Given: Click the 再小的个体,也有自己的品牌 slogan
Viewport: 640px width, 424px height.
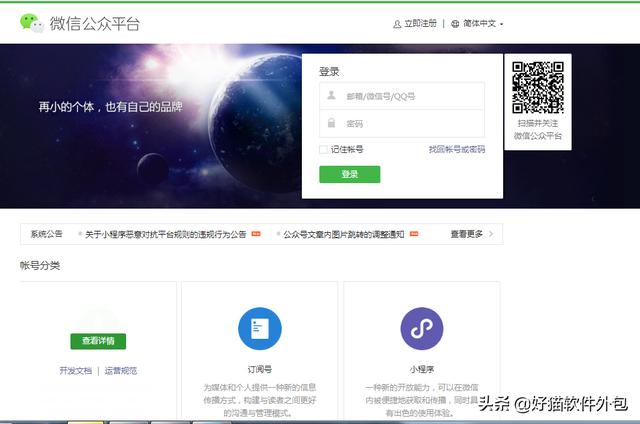Looking at the screenshot, I should [x=110, y=107].
